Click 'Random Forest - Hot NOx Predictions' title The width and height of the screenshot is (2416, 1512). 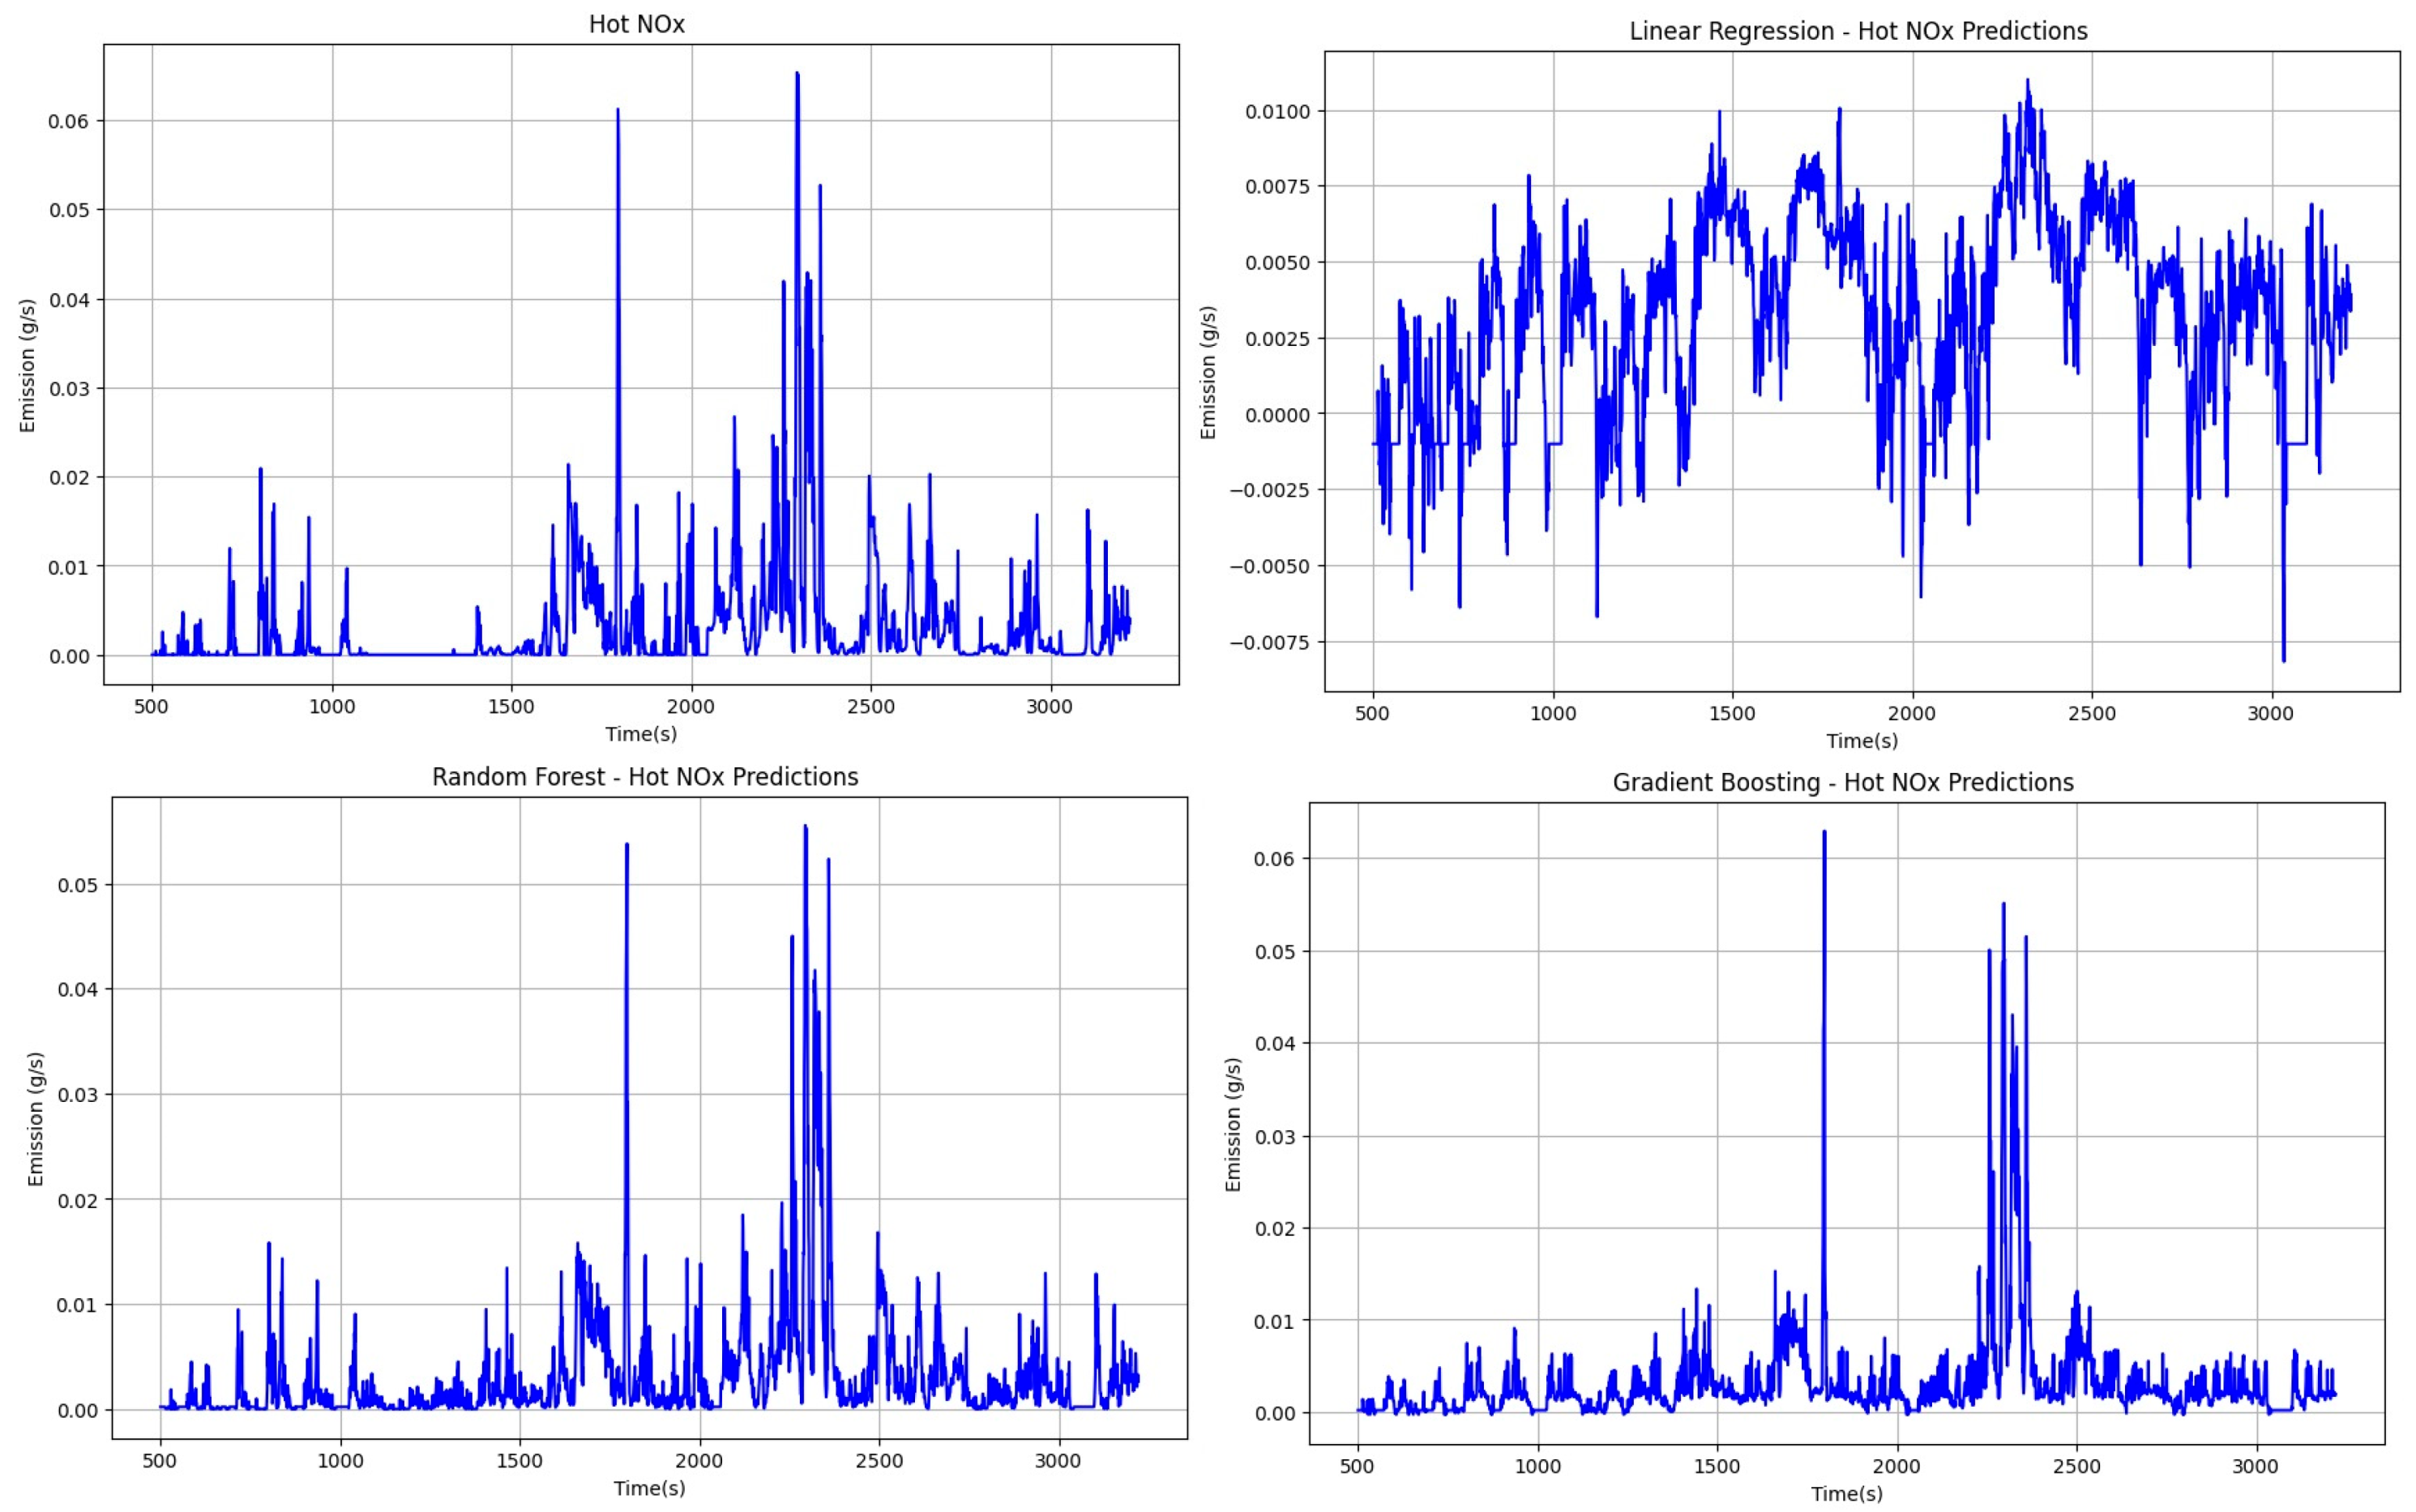click(x=645, y=777)
